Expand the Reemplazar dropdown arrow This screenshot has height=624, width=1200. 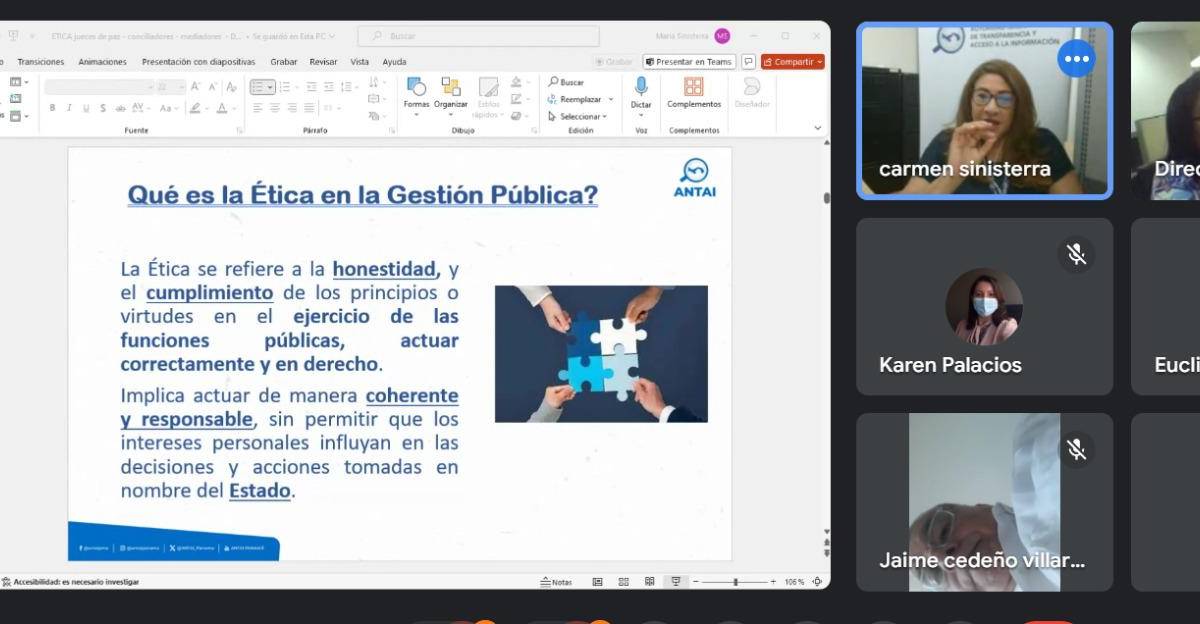point(611,99)
